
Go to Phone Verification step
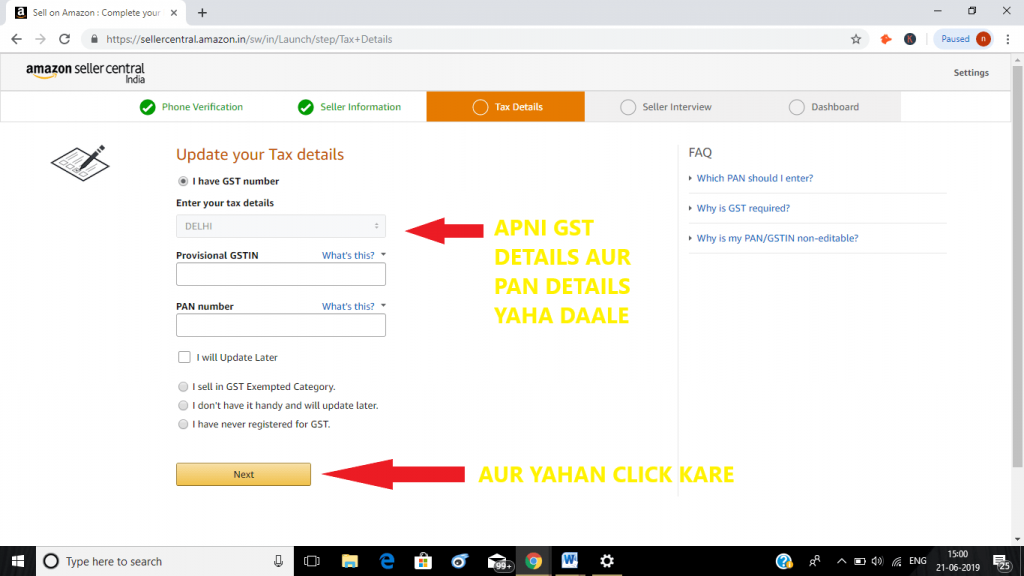pos(191,107)
